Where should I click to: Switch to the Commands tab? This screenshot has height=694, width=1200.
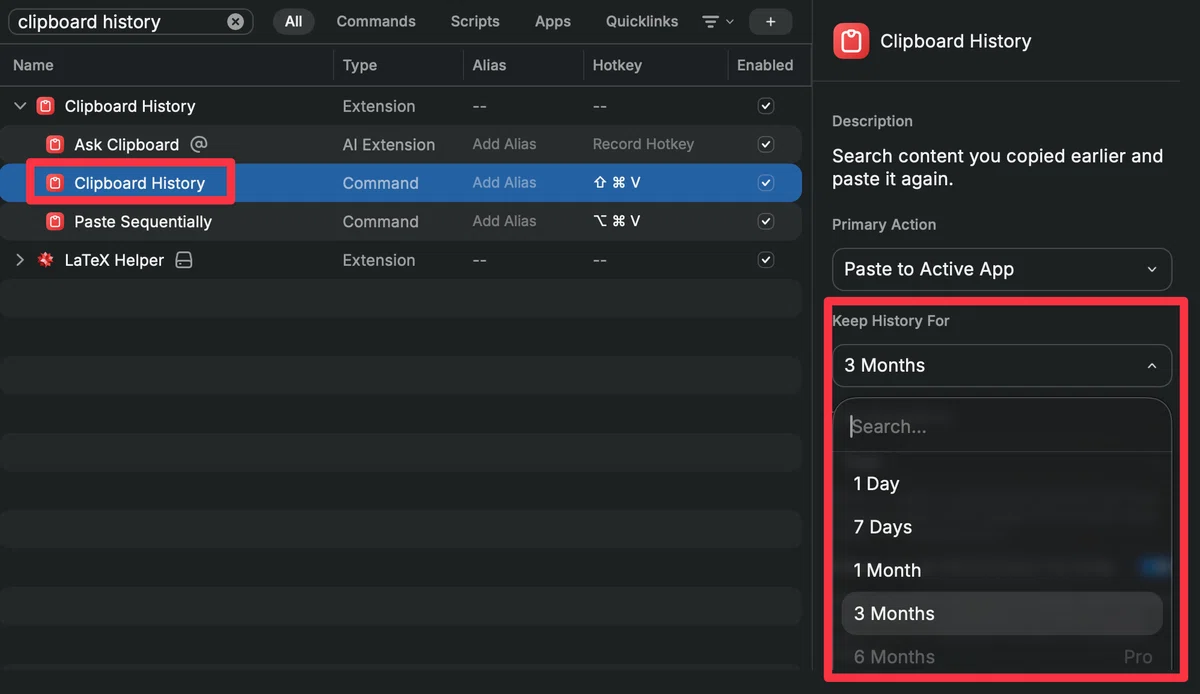click(x=376, y=21)
